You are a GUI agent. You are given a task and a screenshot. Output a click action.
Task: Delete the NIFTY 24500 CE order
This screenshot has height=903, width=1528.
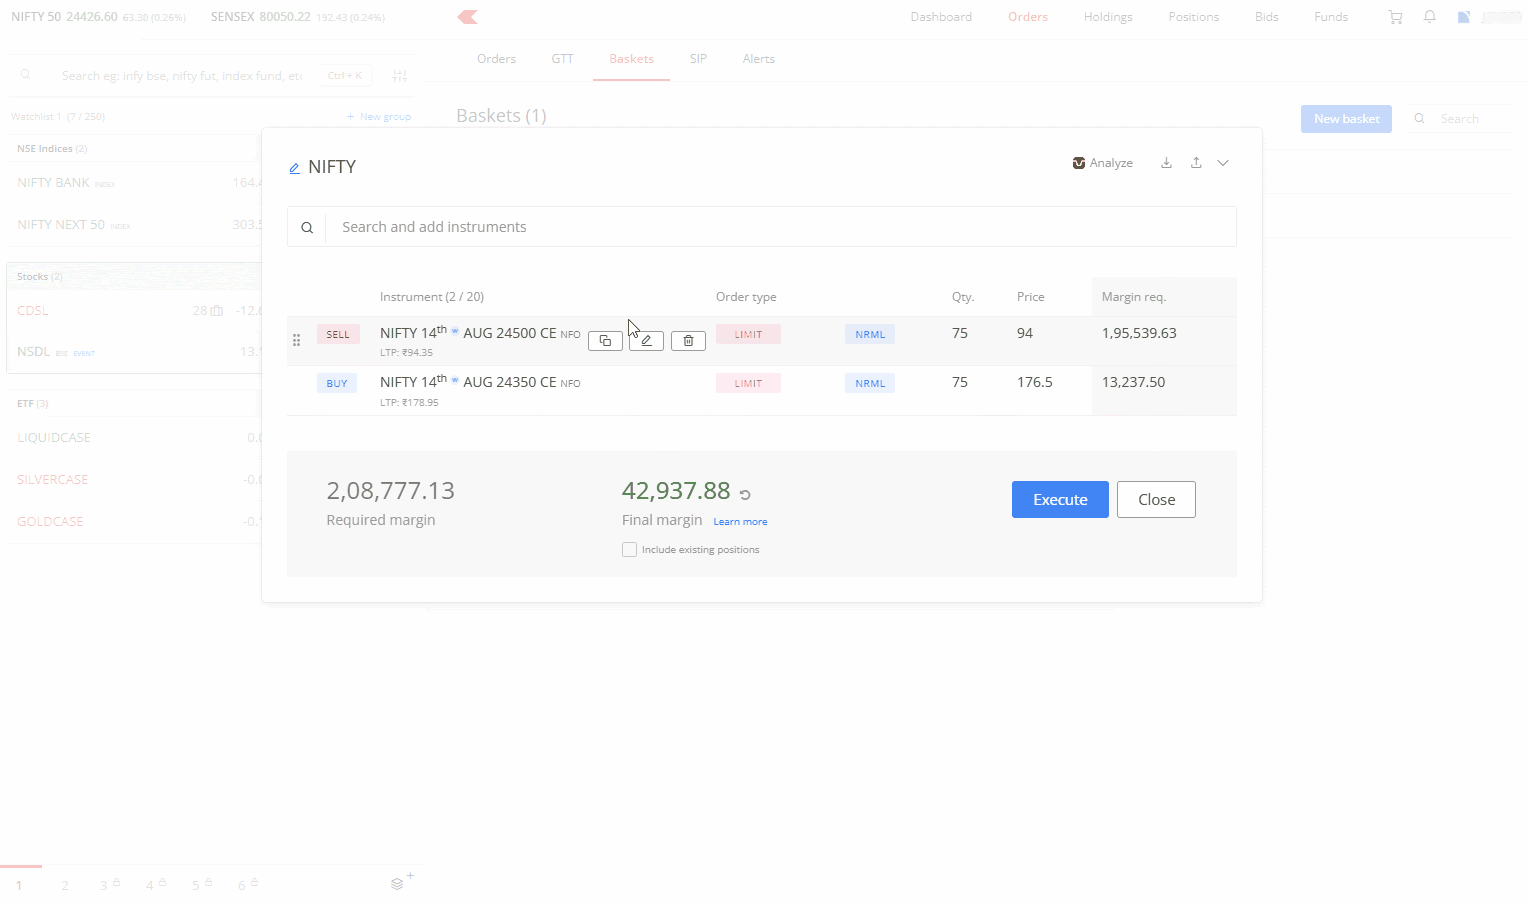(688, 341)
